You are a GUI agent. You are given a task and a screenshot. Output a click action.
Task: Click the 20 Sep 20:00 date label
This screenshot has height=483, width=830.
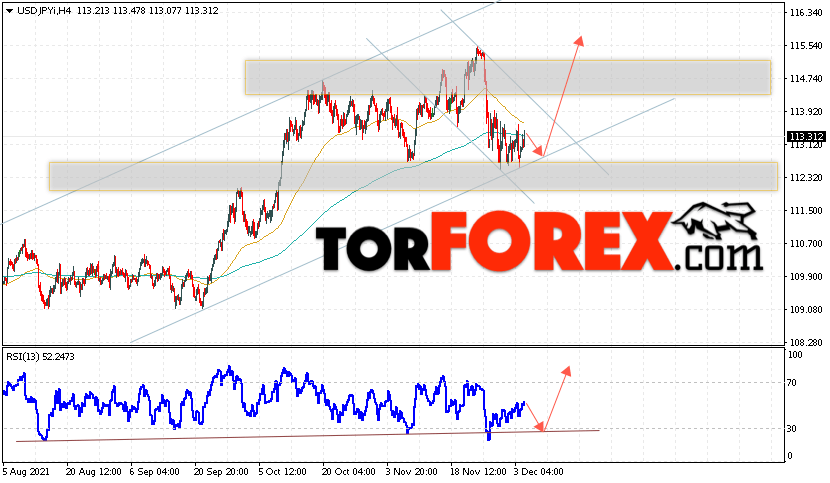point(221,471)
